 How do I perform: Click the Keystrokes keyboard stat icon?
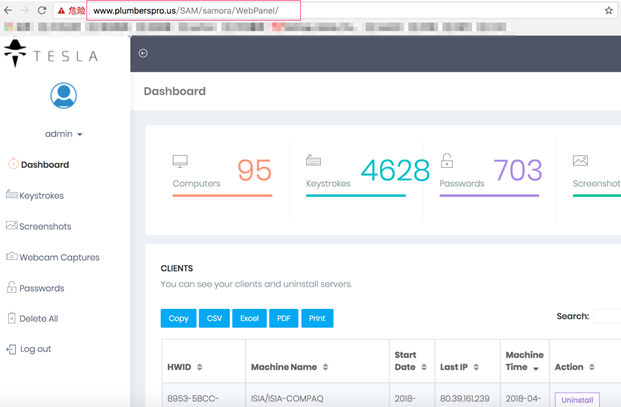[x=313, y=160]
